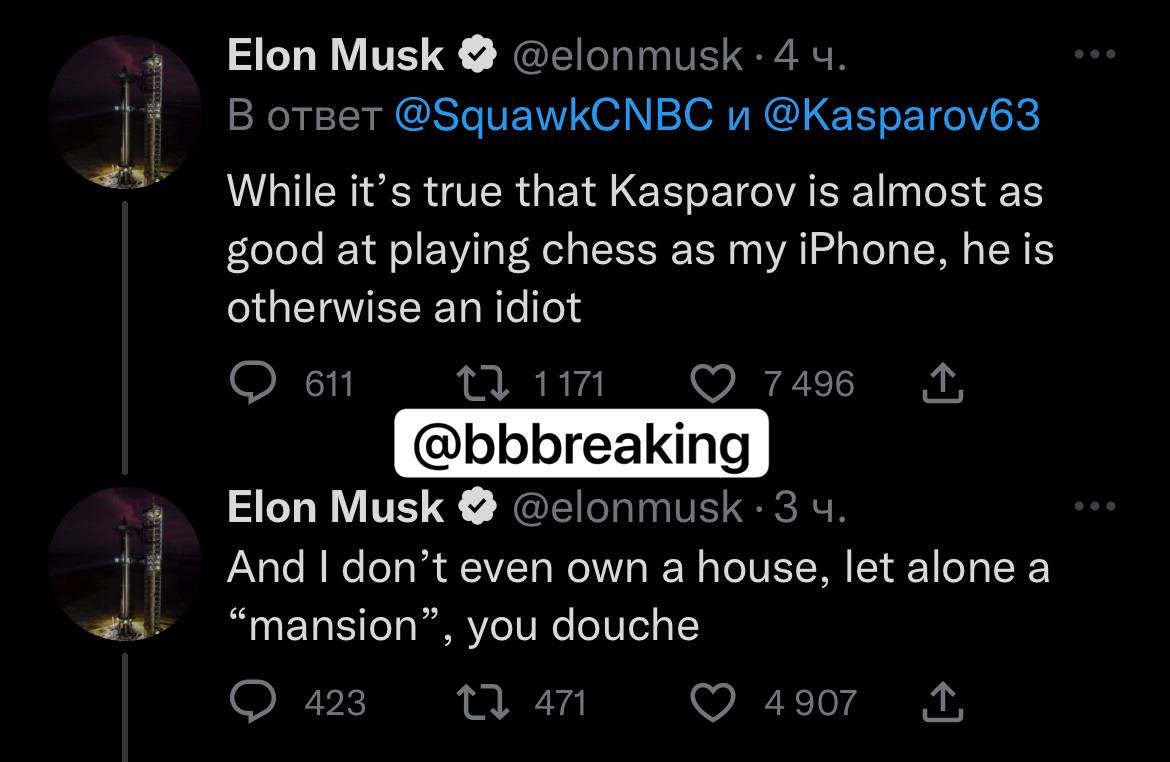Image resolution: width=1170 pixels, height=762 pixels.
Task: Click the @elonmusk handle on first tweet
Action: click(x=627, y=55)
